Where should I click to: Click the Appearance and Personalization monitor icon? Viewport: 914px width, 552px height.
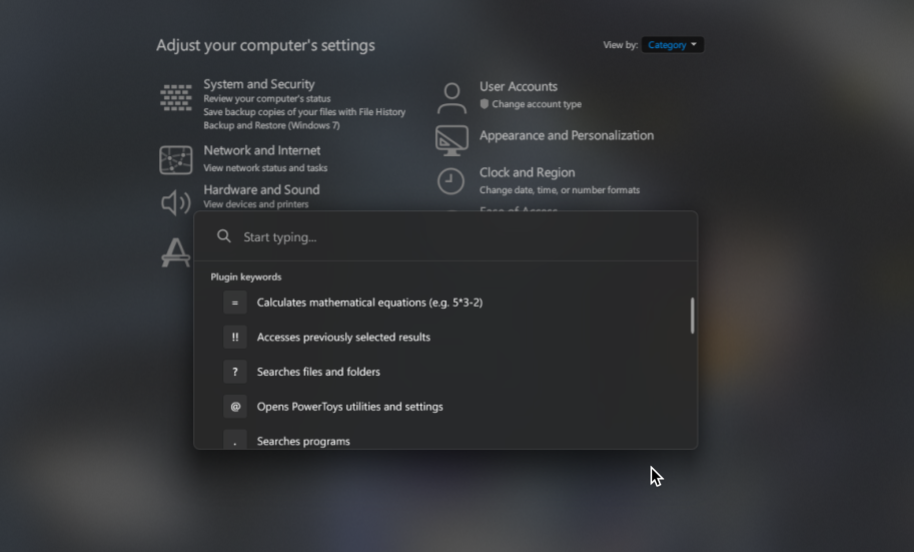point(452,140)
